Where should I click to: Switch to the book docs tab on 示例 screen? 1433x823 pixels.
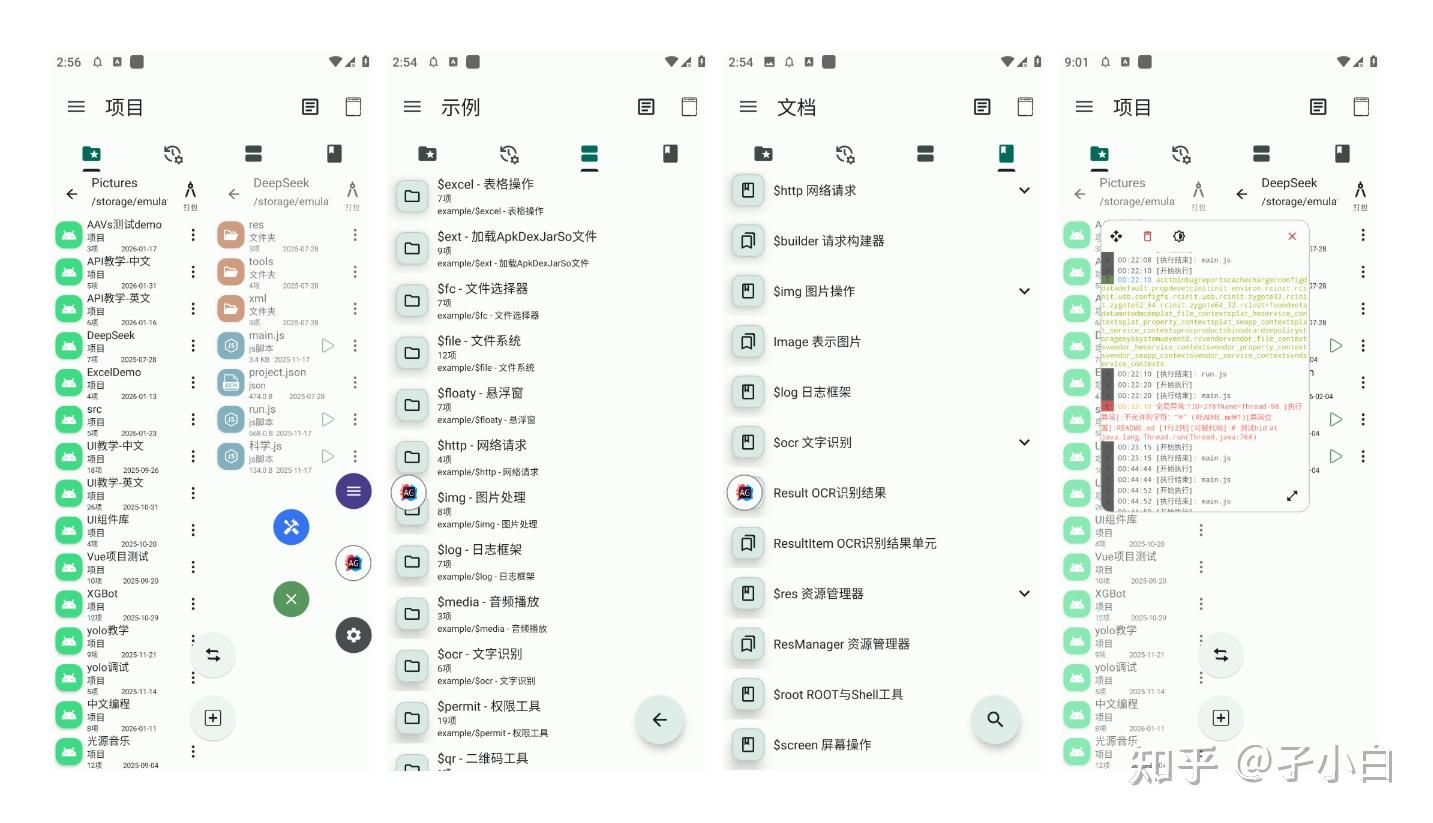(670, 153)
